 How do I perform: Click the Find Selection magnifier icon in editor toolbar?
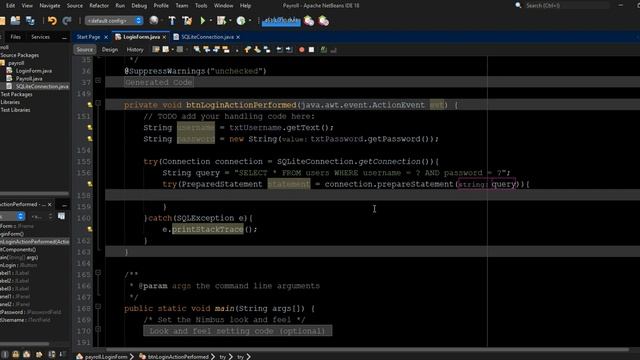(197, 49)
